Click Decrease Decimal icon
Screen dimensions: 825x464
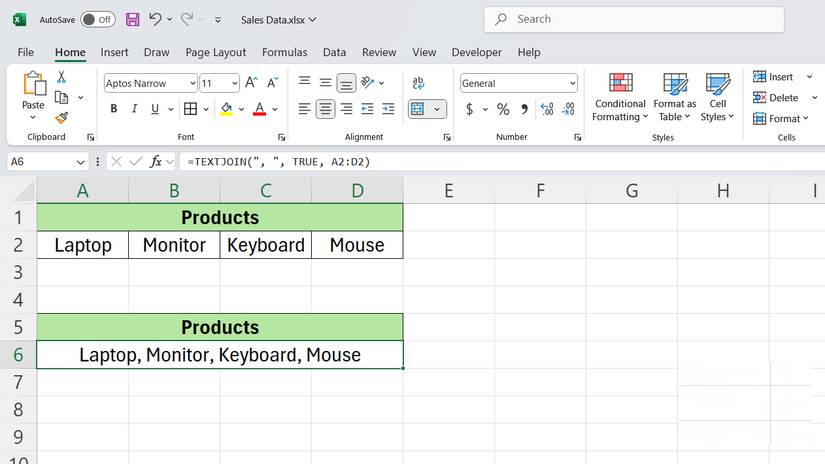point(568,109)
